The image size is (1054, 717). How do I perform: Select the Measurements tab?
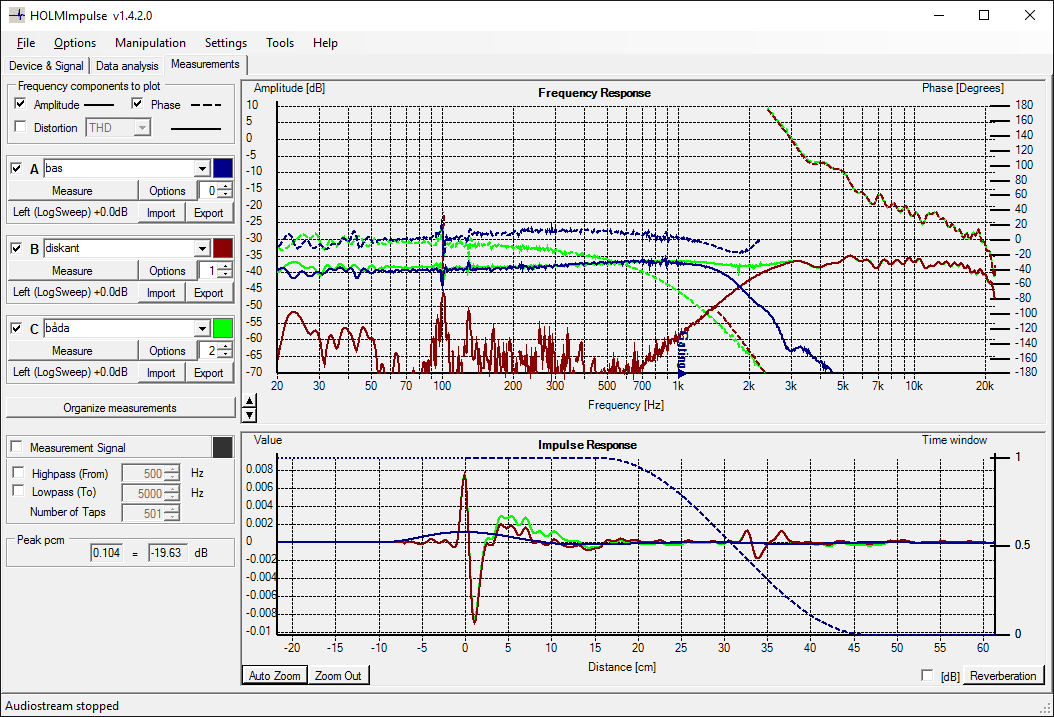[x=205, y=65]
